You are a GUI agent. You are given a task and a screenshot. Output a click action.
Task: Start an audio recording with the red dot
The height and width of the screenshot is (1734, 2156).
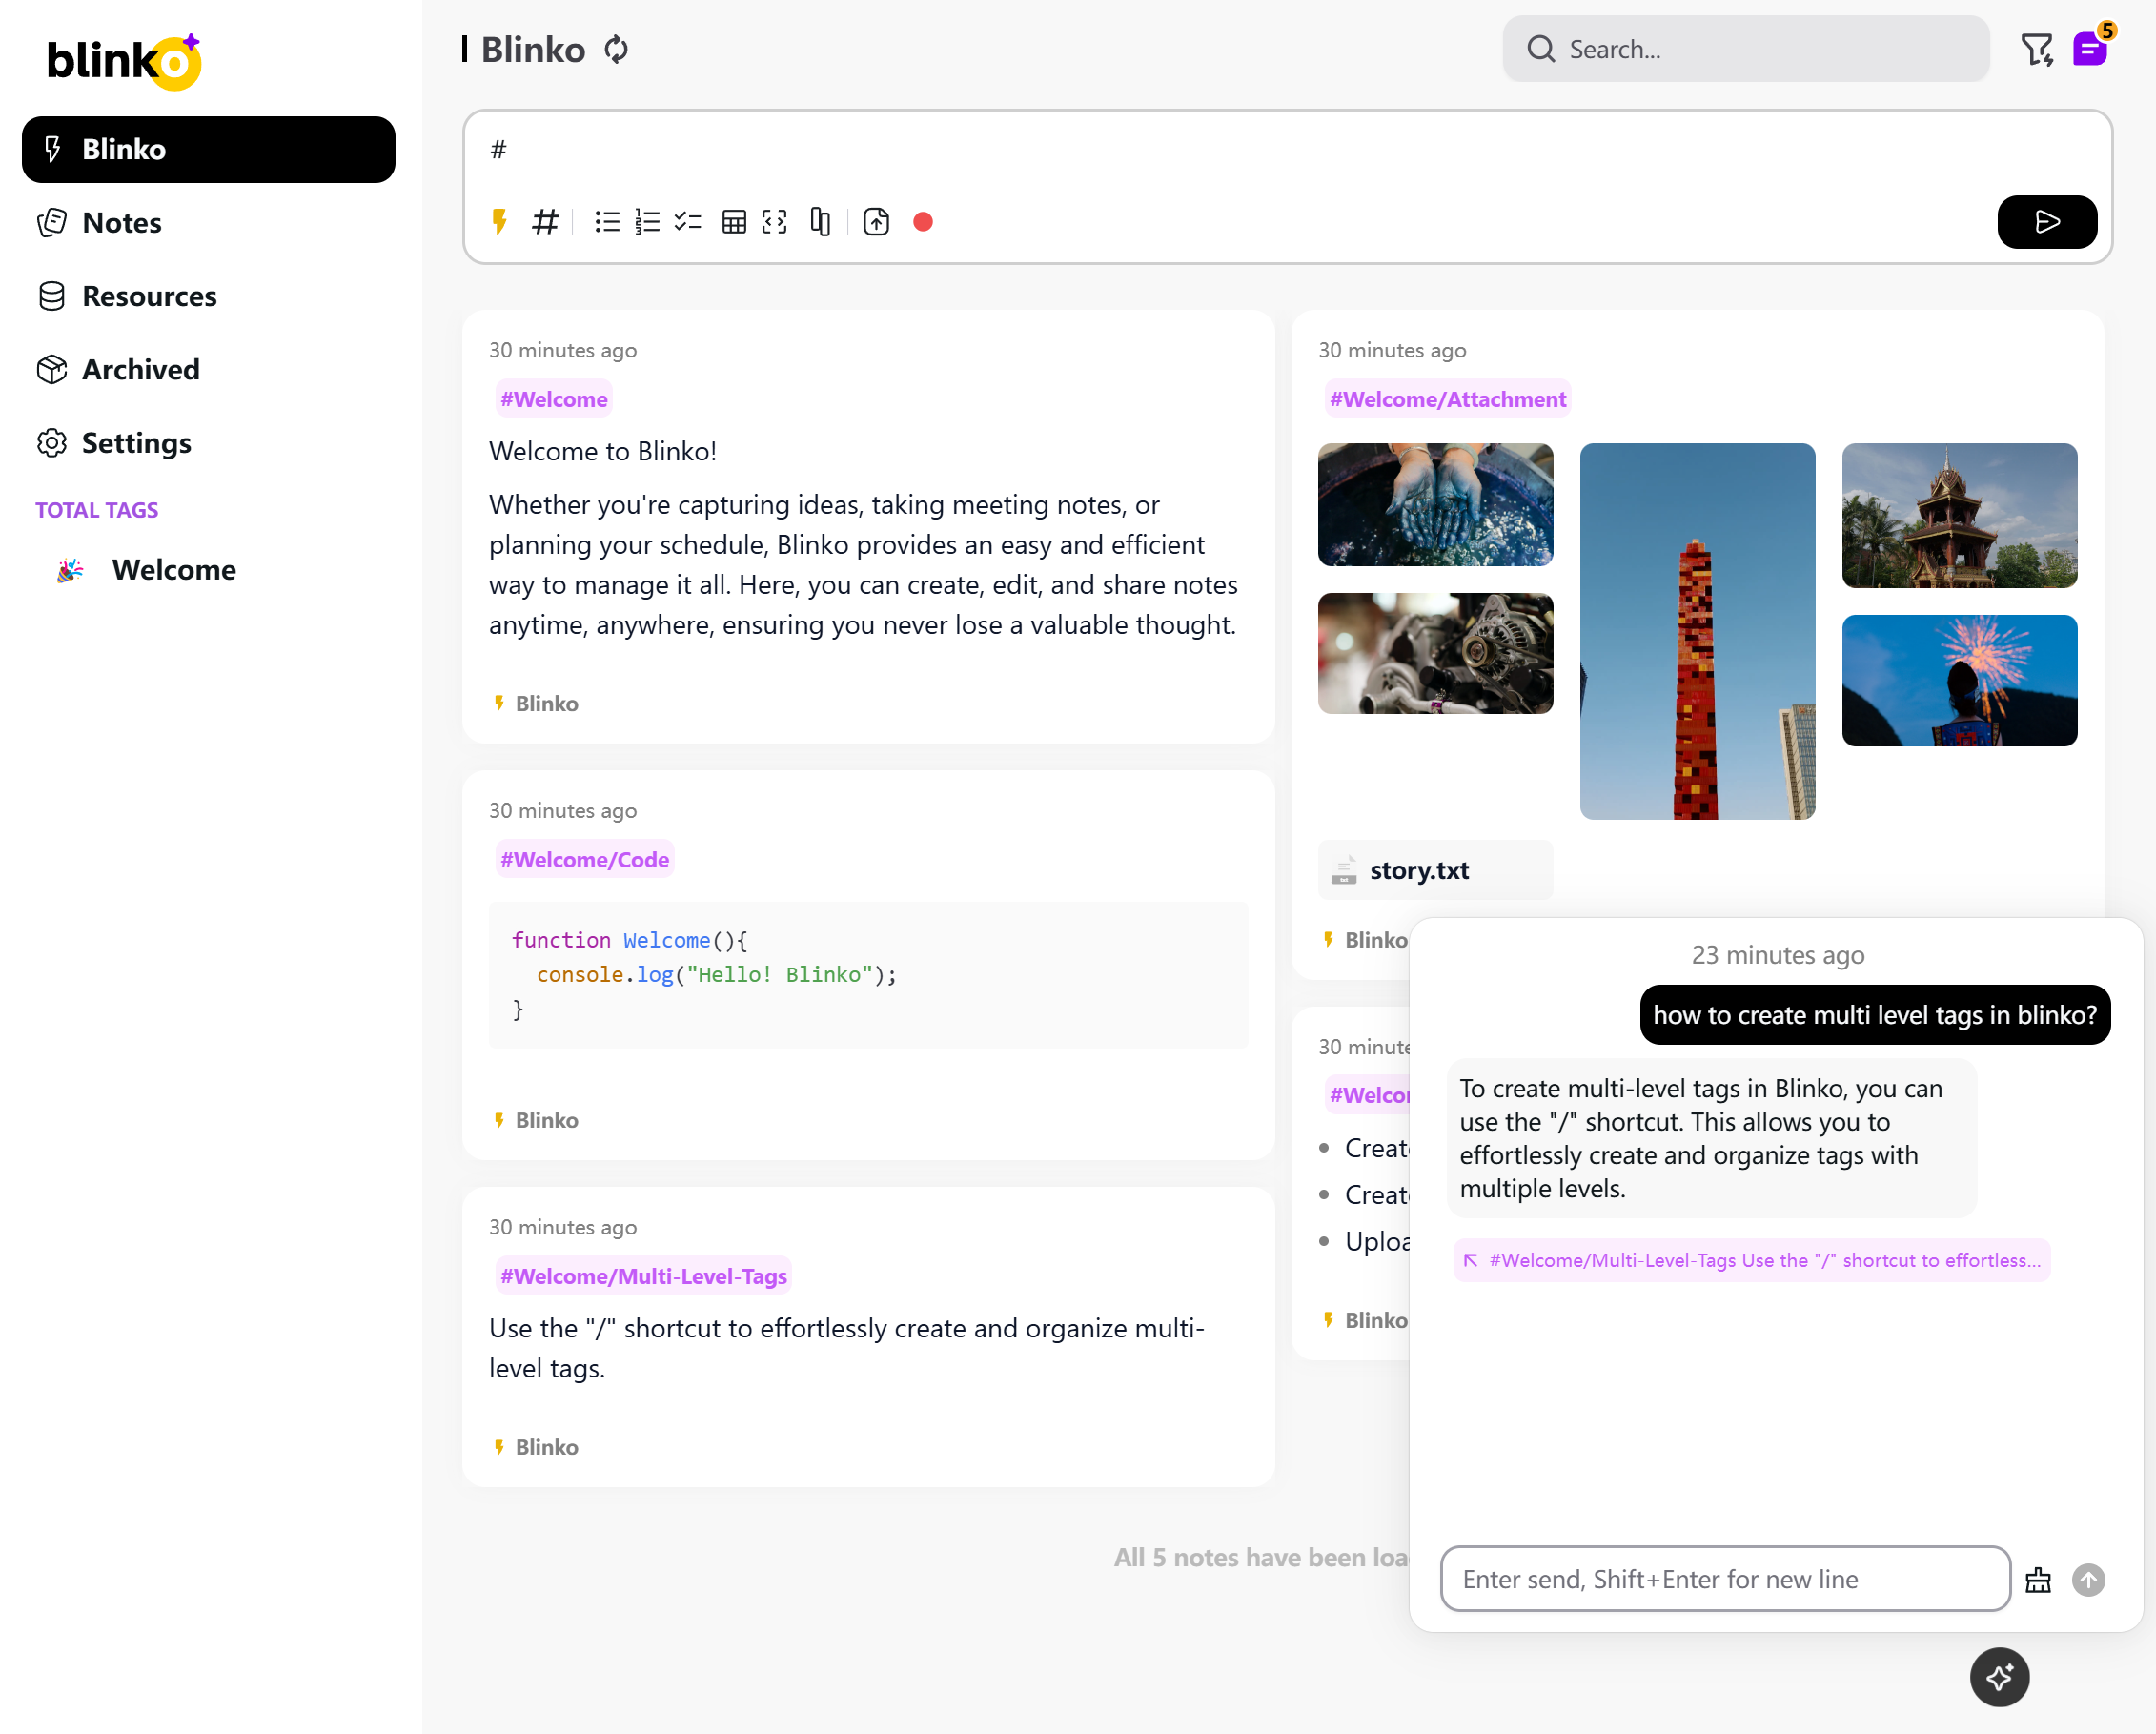click(x=923, y=221)
